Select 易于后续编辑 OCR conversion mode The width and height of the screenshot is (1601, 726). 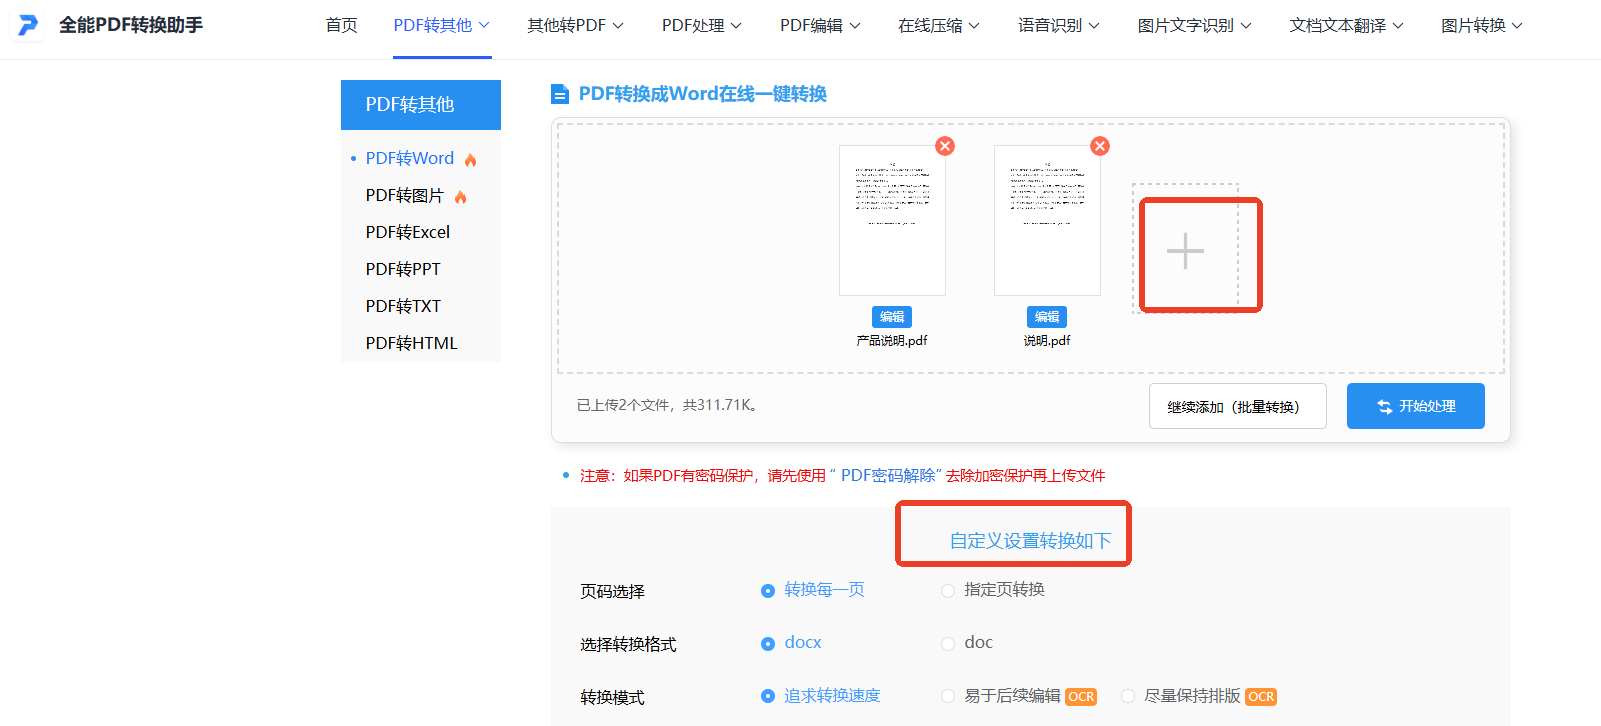pos(948,697)
